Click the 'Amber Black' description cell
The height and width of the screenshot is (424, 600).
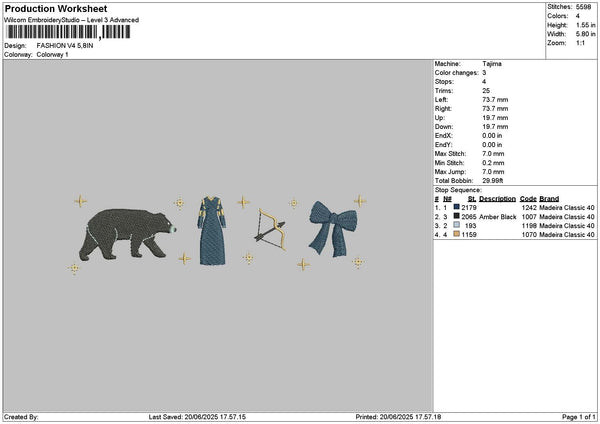(497, 217)
